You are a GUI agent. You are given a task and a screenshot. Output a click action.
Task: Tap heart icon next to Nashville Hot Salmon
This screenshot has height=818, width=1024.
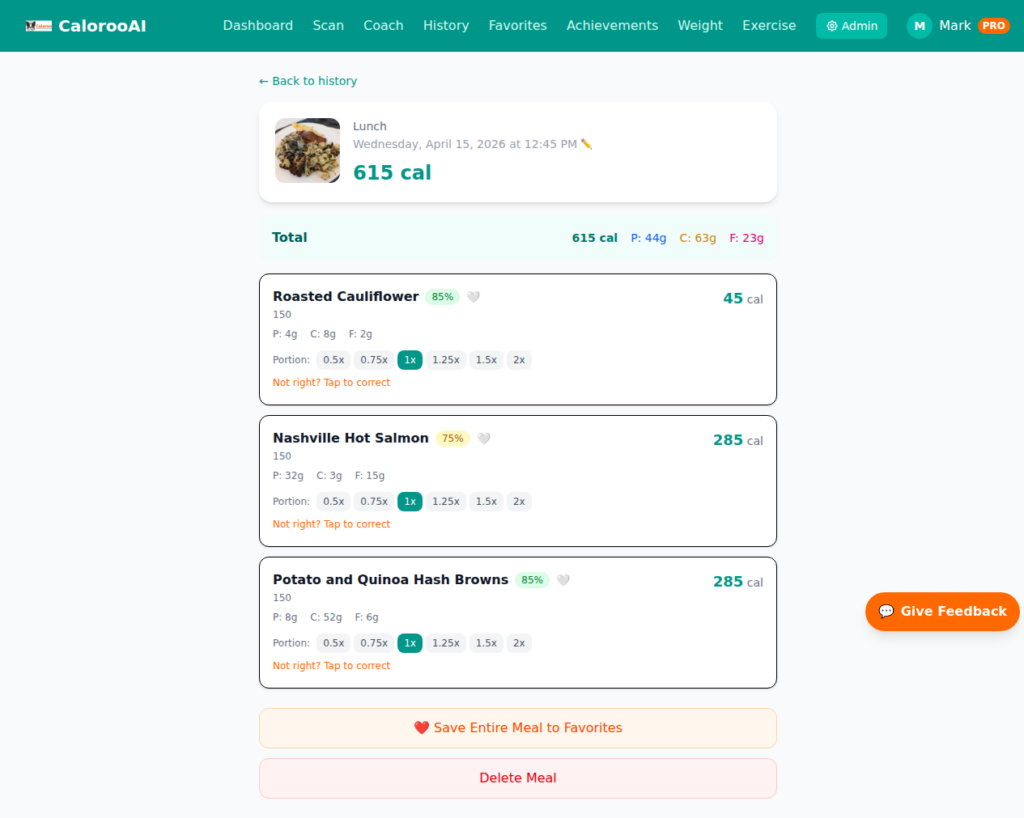[x=483, y=439]
